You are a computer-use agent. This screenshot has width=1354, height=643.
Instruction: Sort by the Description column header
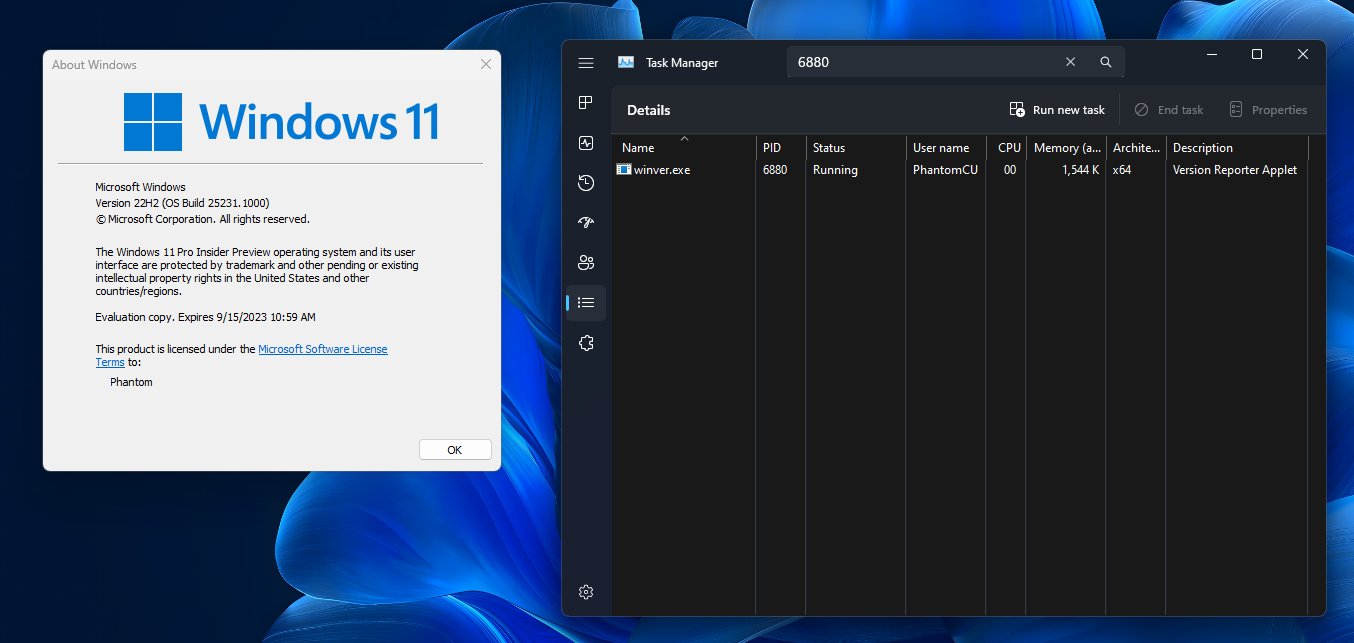click(x=1237, y=147)
